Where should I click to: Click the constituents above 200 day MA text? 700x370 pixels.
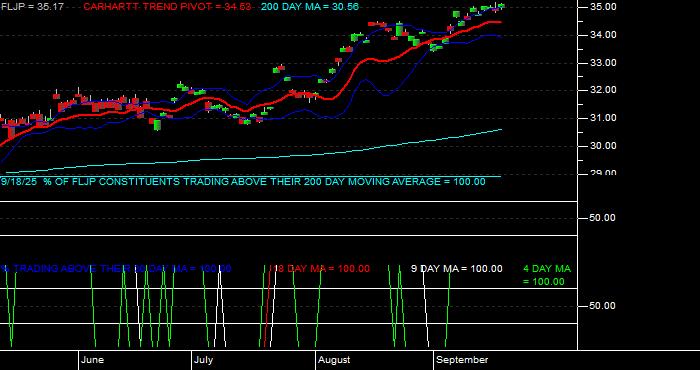click(243, 182)
